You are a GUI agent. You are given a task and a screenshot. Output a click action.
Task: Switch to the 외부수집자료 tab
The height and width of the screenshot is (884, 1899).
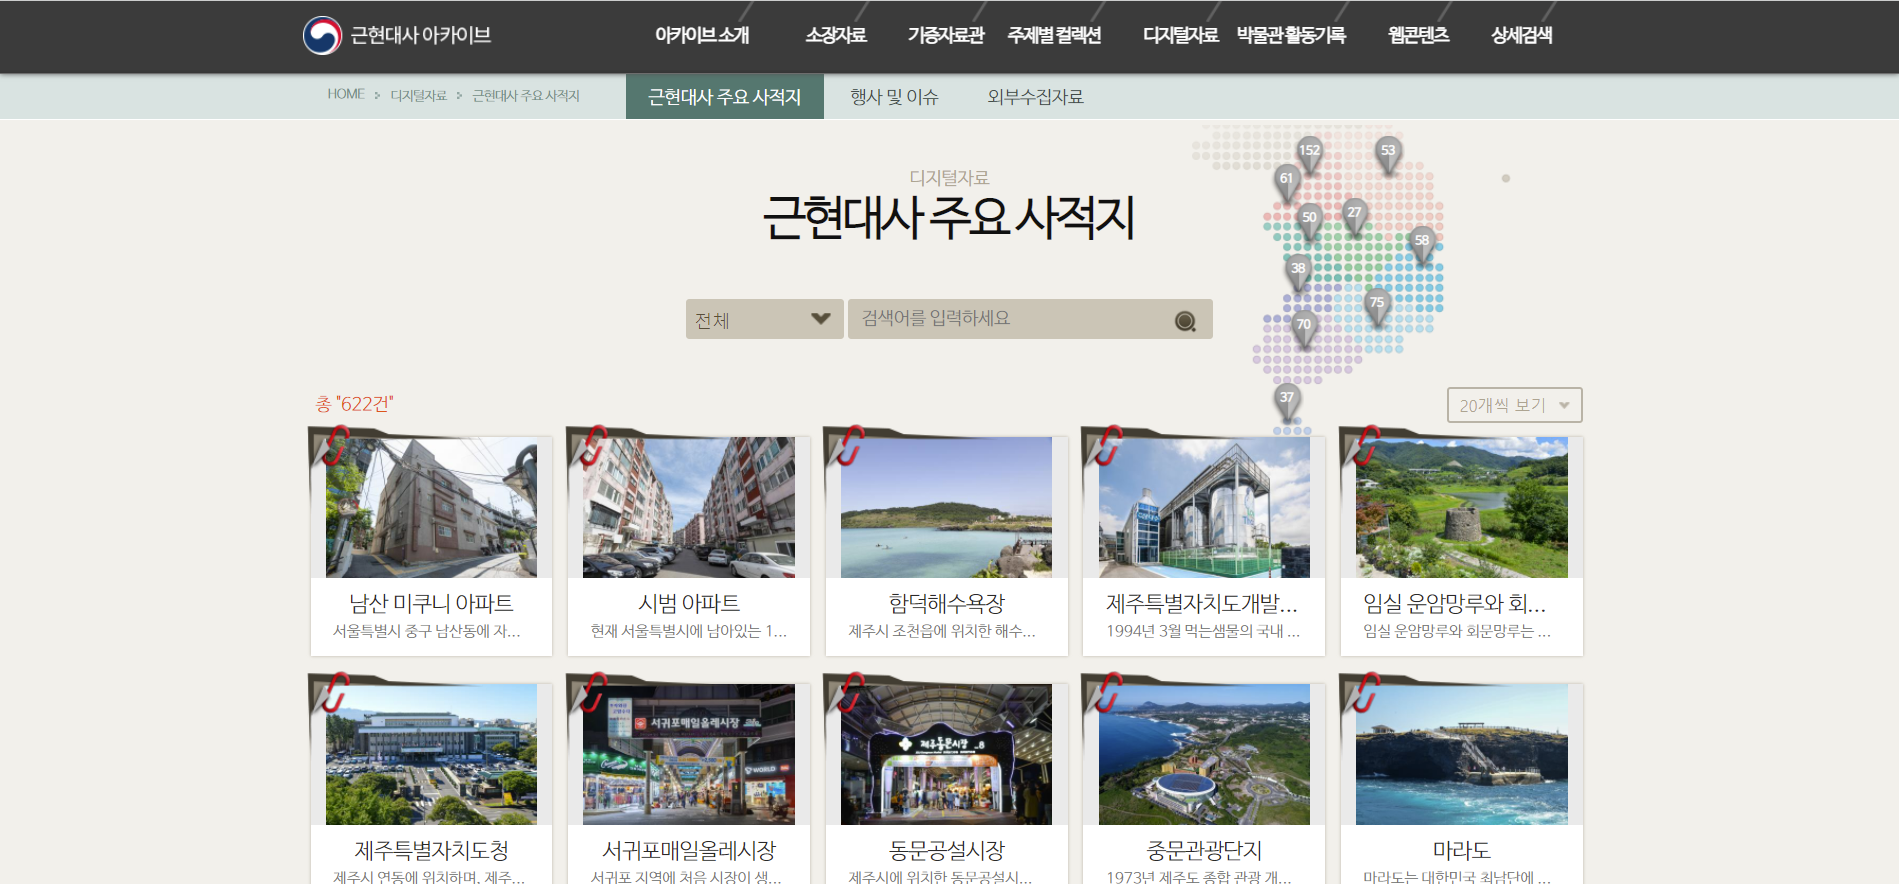pos(1035,97)
